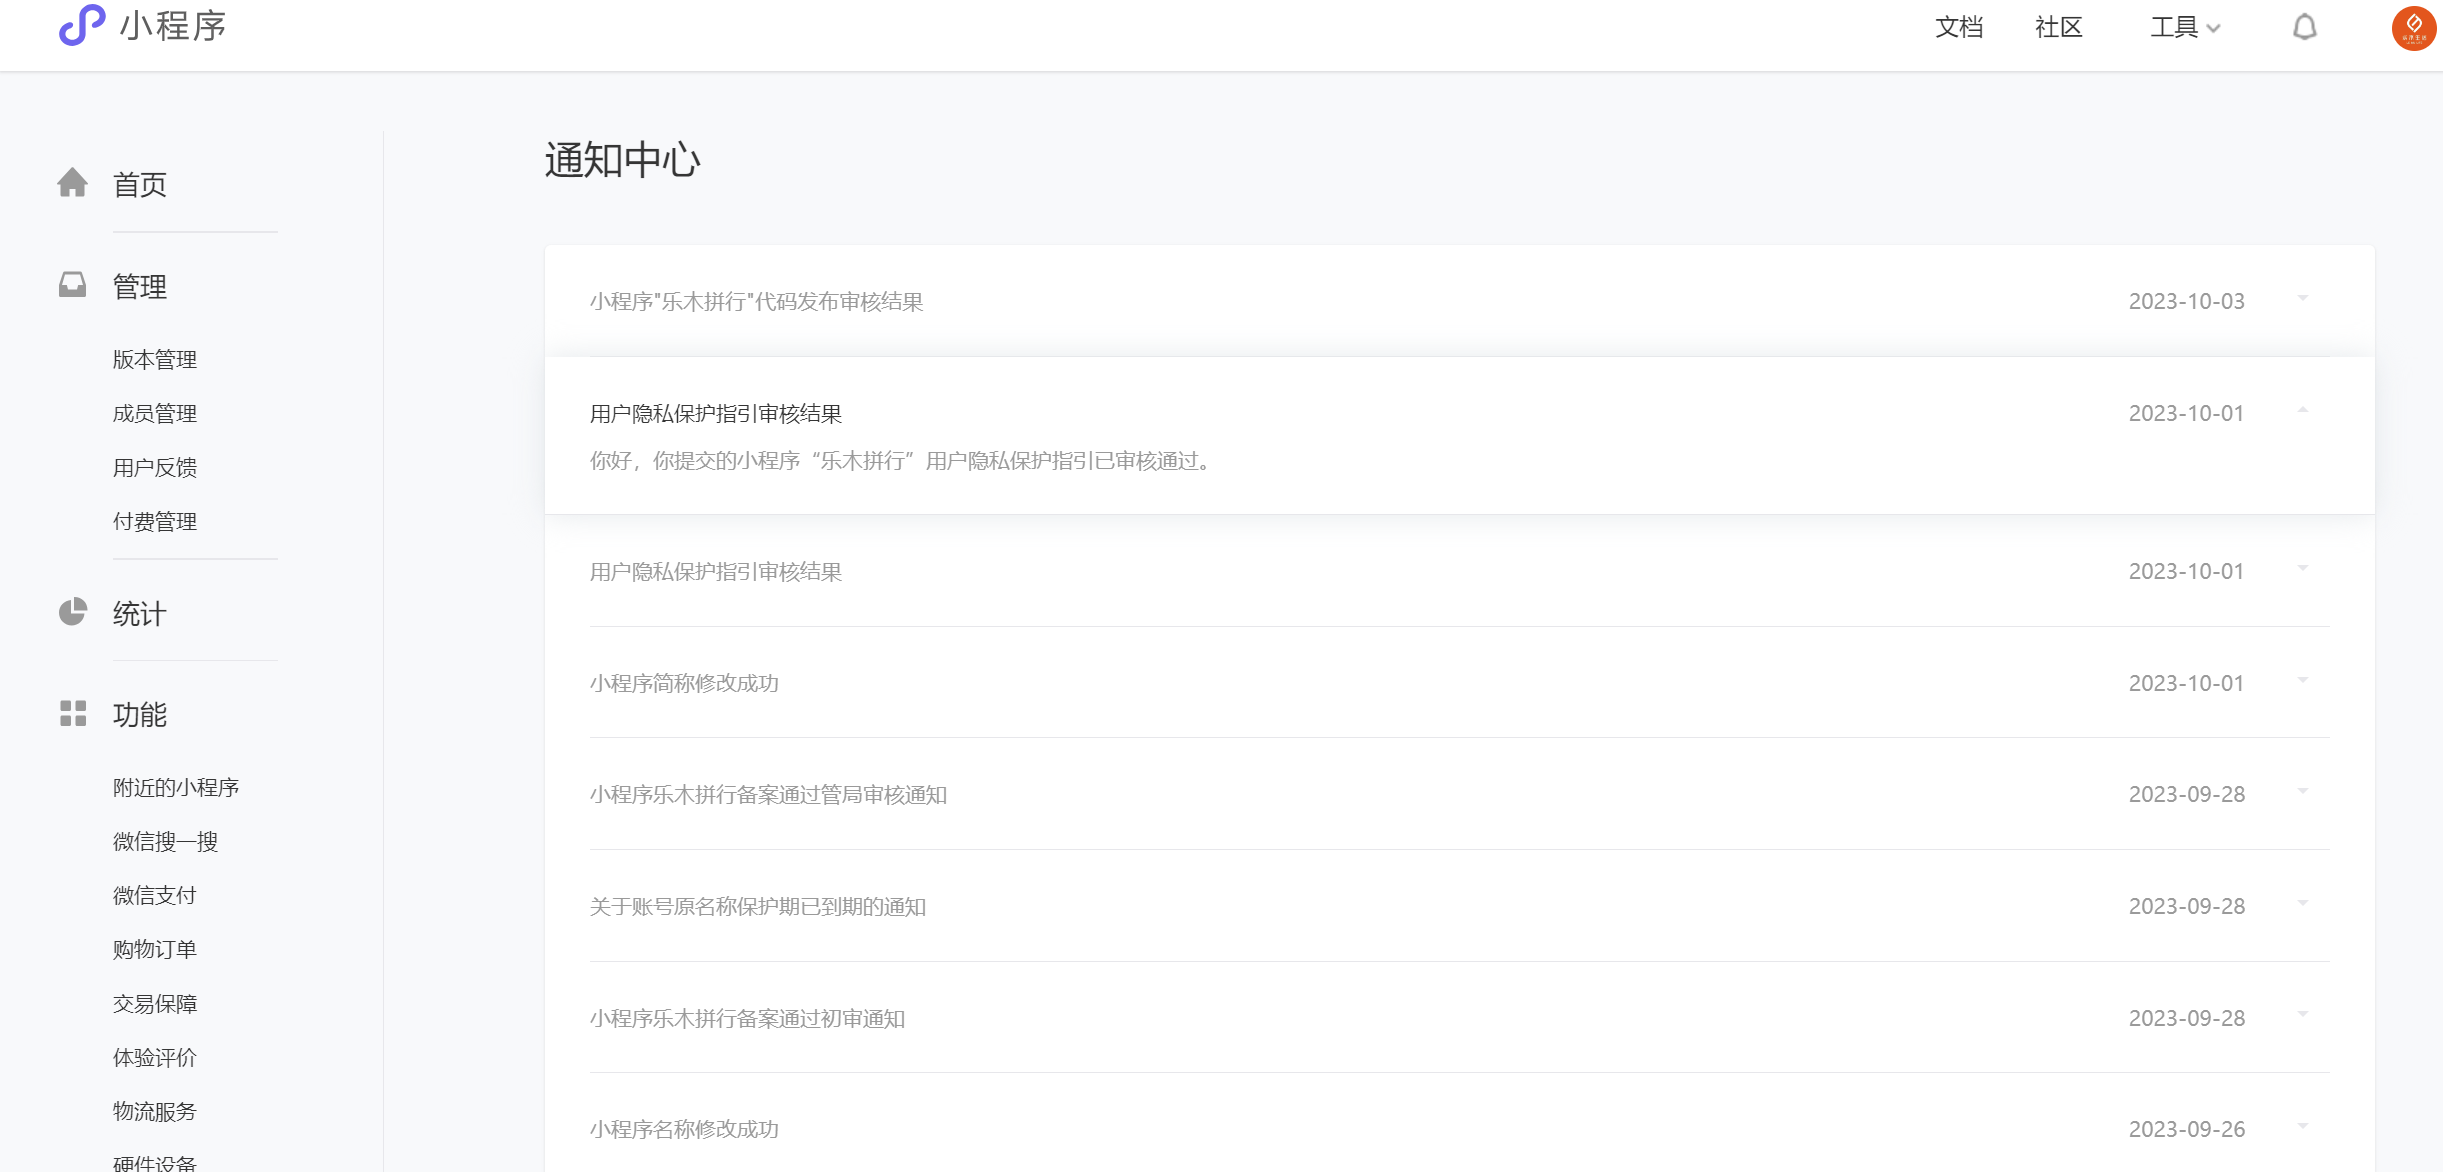
Task: Open 成员管理 in the sidebar
Action: 155,413
